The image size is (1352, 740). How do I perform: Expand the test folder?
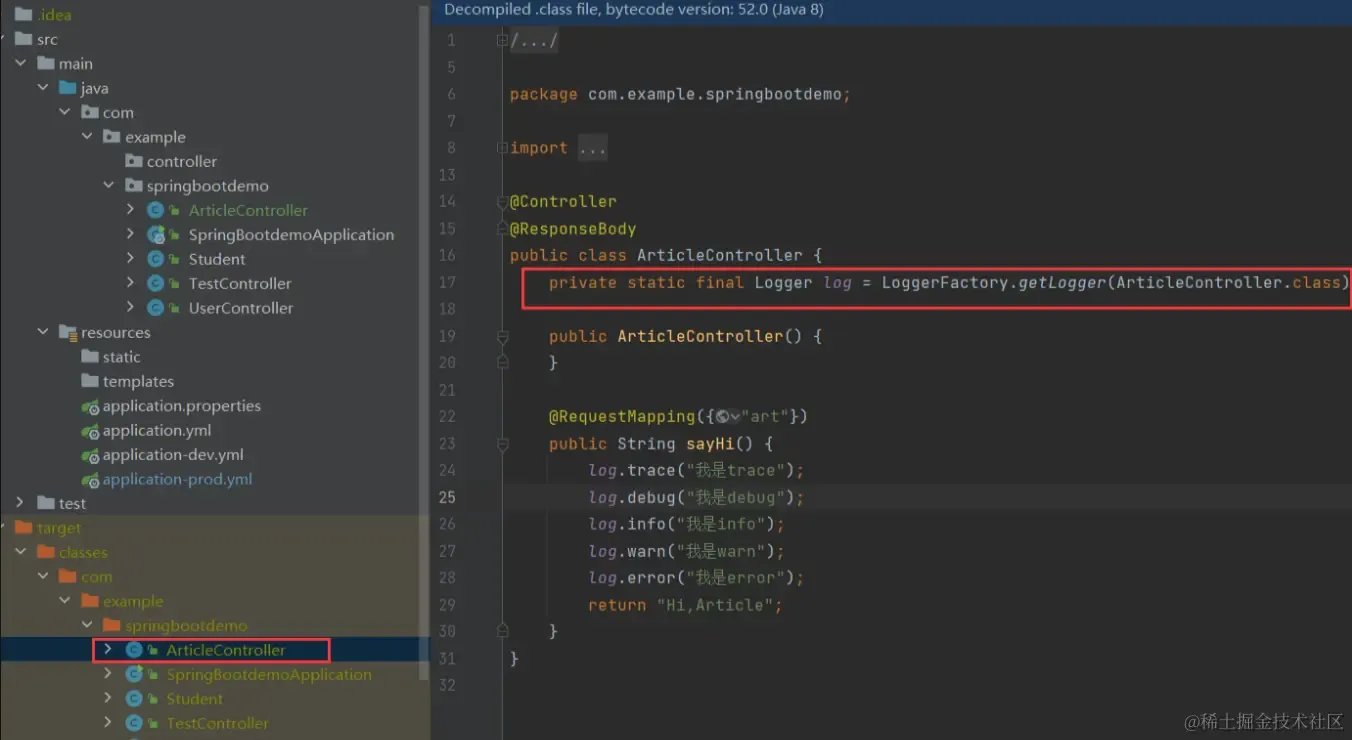(x=21, y=503)
